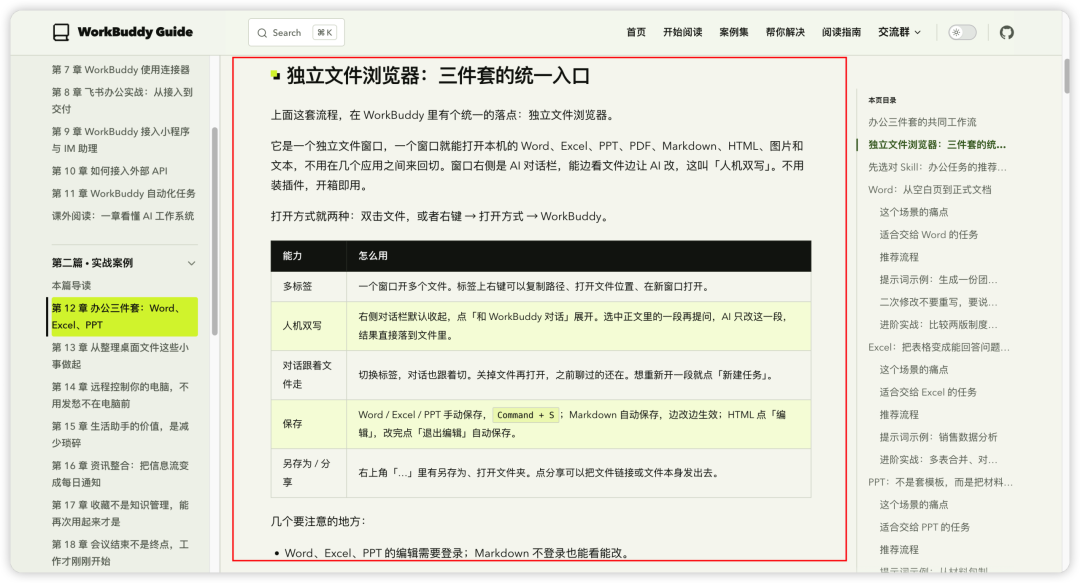Jump to 办公三件套的共同工作流 in page contents
The height and width of the screenshot is (583, 1080).
pyautogui.click(x=922, y=122)
